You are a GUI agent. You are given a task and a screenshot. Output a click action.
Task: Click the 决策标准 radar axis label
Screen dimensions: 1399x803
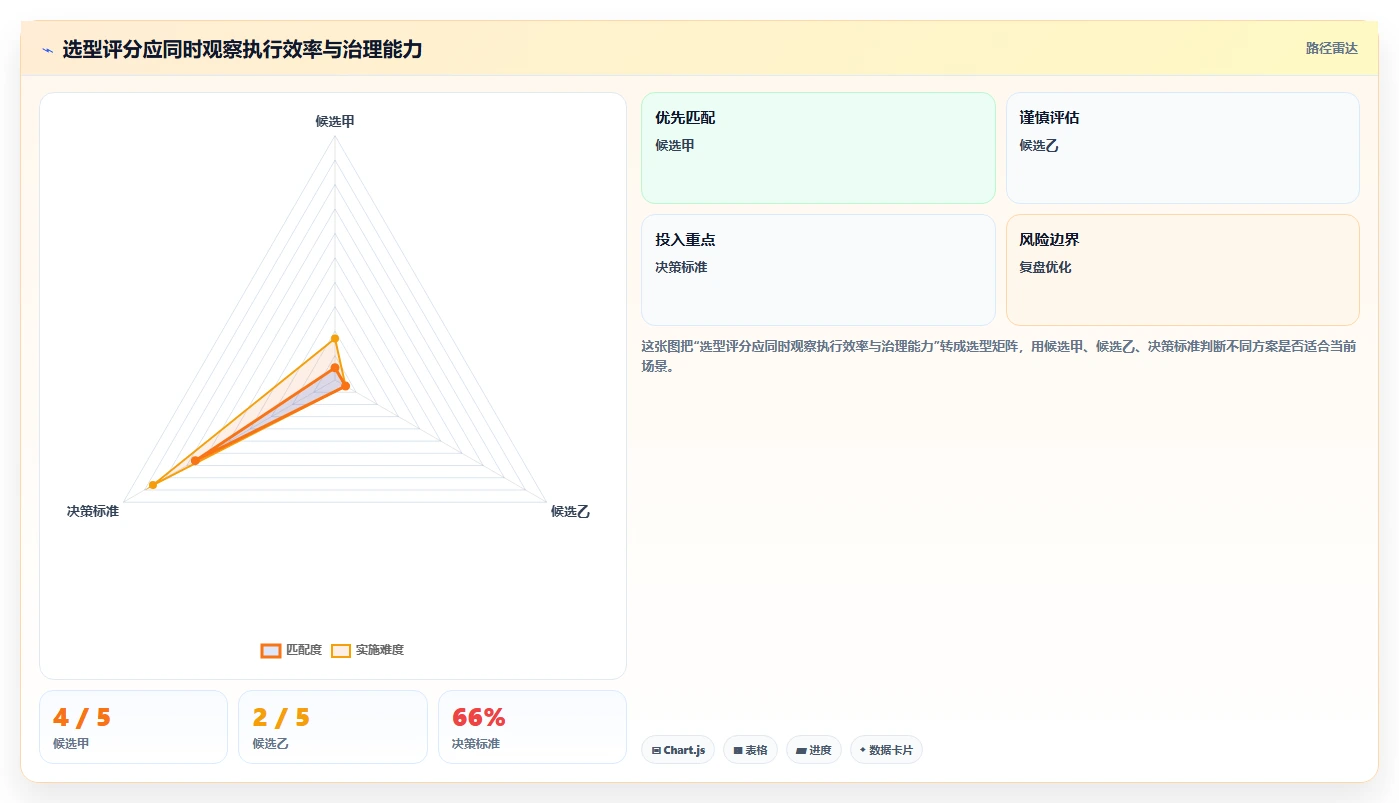pyautogui.click(x=93, y=512)
